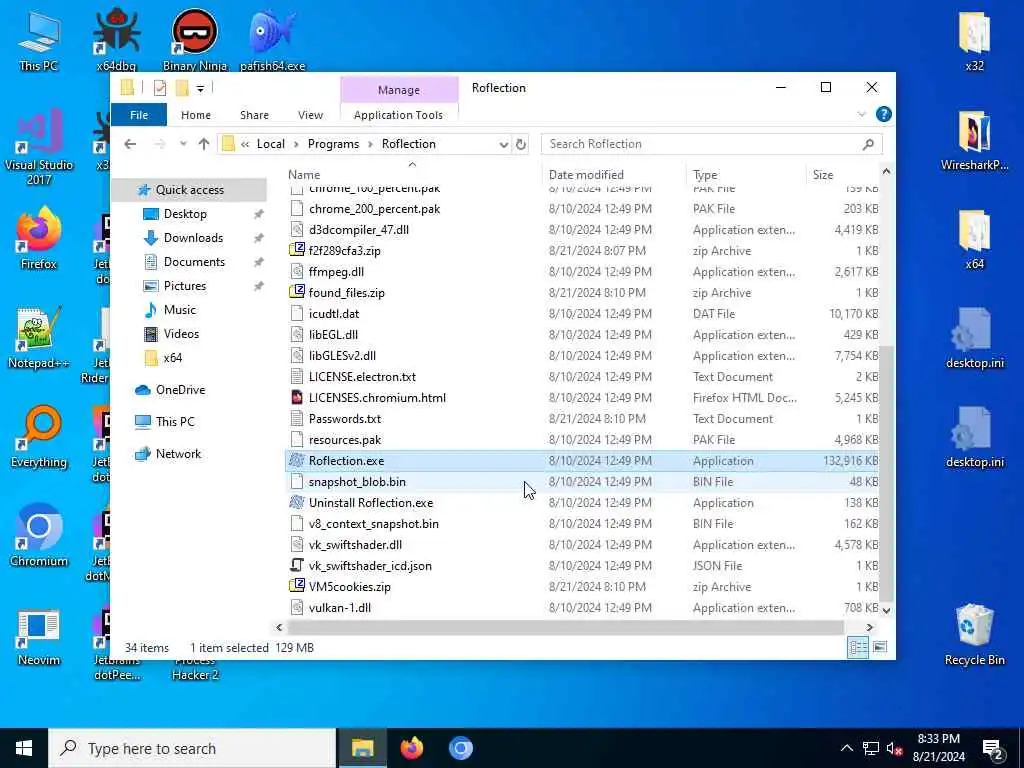Open the Notepad++ desktop shortcut
Viewport: 1024px width, 768px height.
[x=39, y=338]
